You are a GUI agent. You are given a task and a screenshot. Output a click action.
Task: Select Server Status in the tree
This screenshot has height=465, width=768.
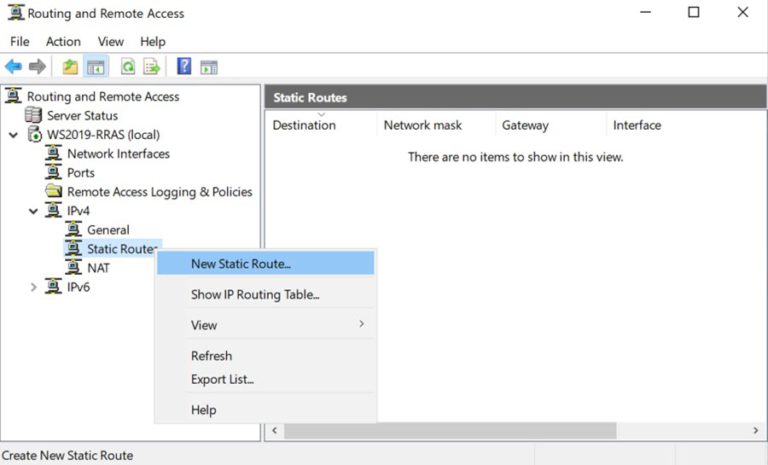[x=82, y=116]
